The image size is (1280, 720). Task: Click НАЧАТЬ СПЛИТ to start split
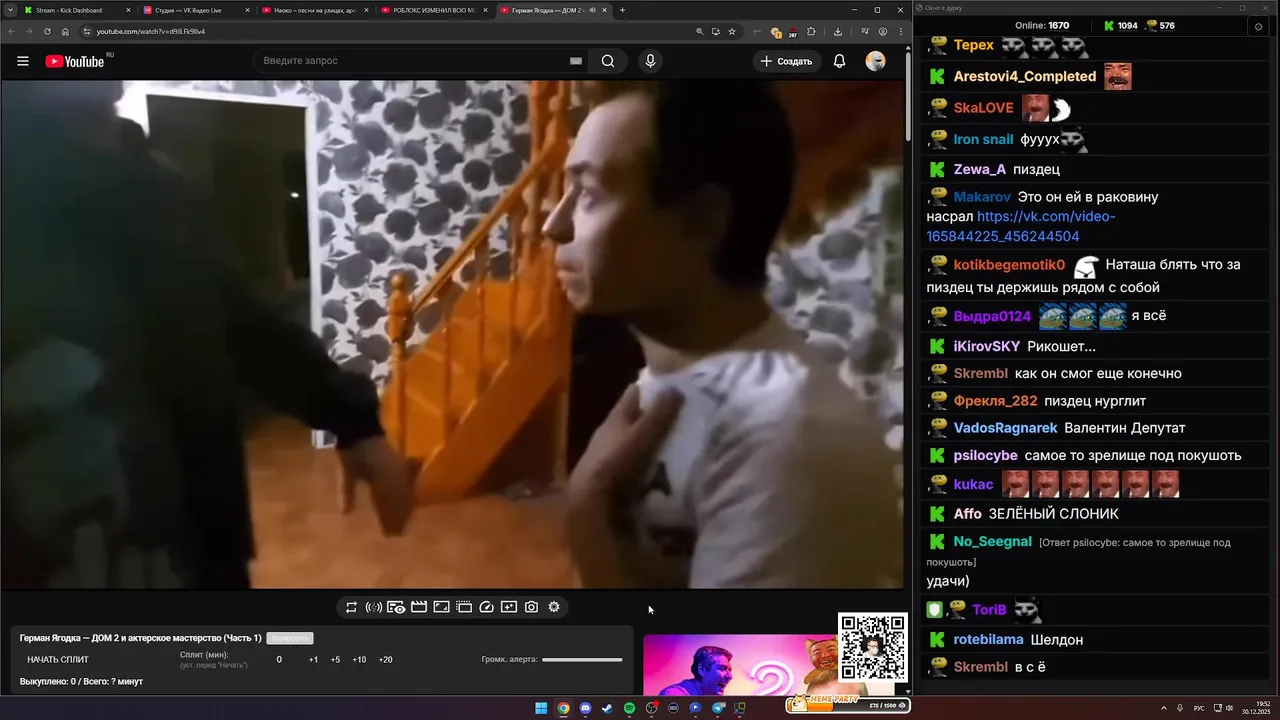click(58, 660)
